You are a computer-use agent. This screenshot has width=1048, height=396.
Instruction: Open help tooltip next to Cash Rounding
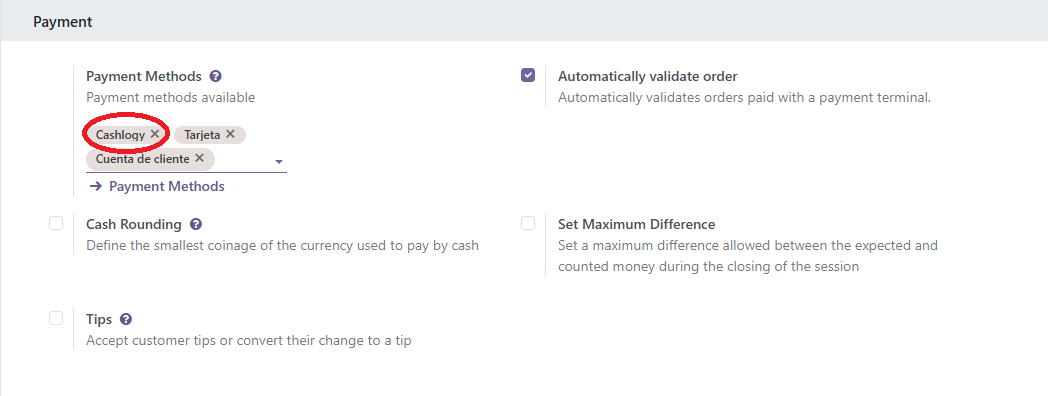point(196,224)
